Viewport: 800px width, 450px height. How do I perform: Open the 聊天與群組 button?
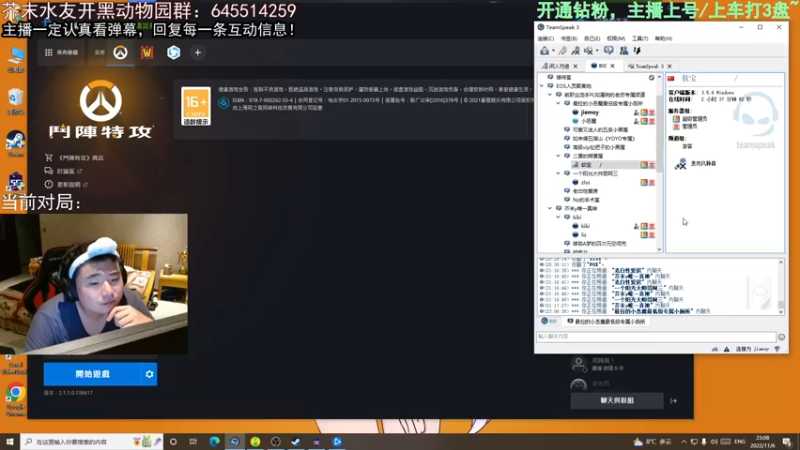(617, 401)
